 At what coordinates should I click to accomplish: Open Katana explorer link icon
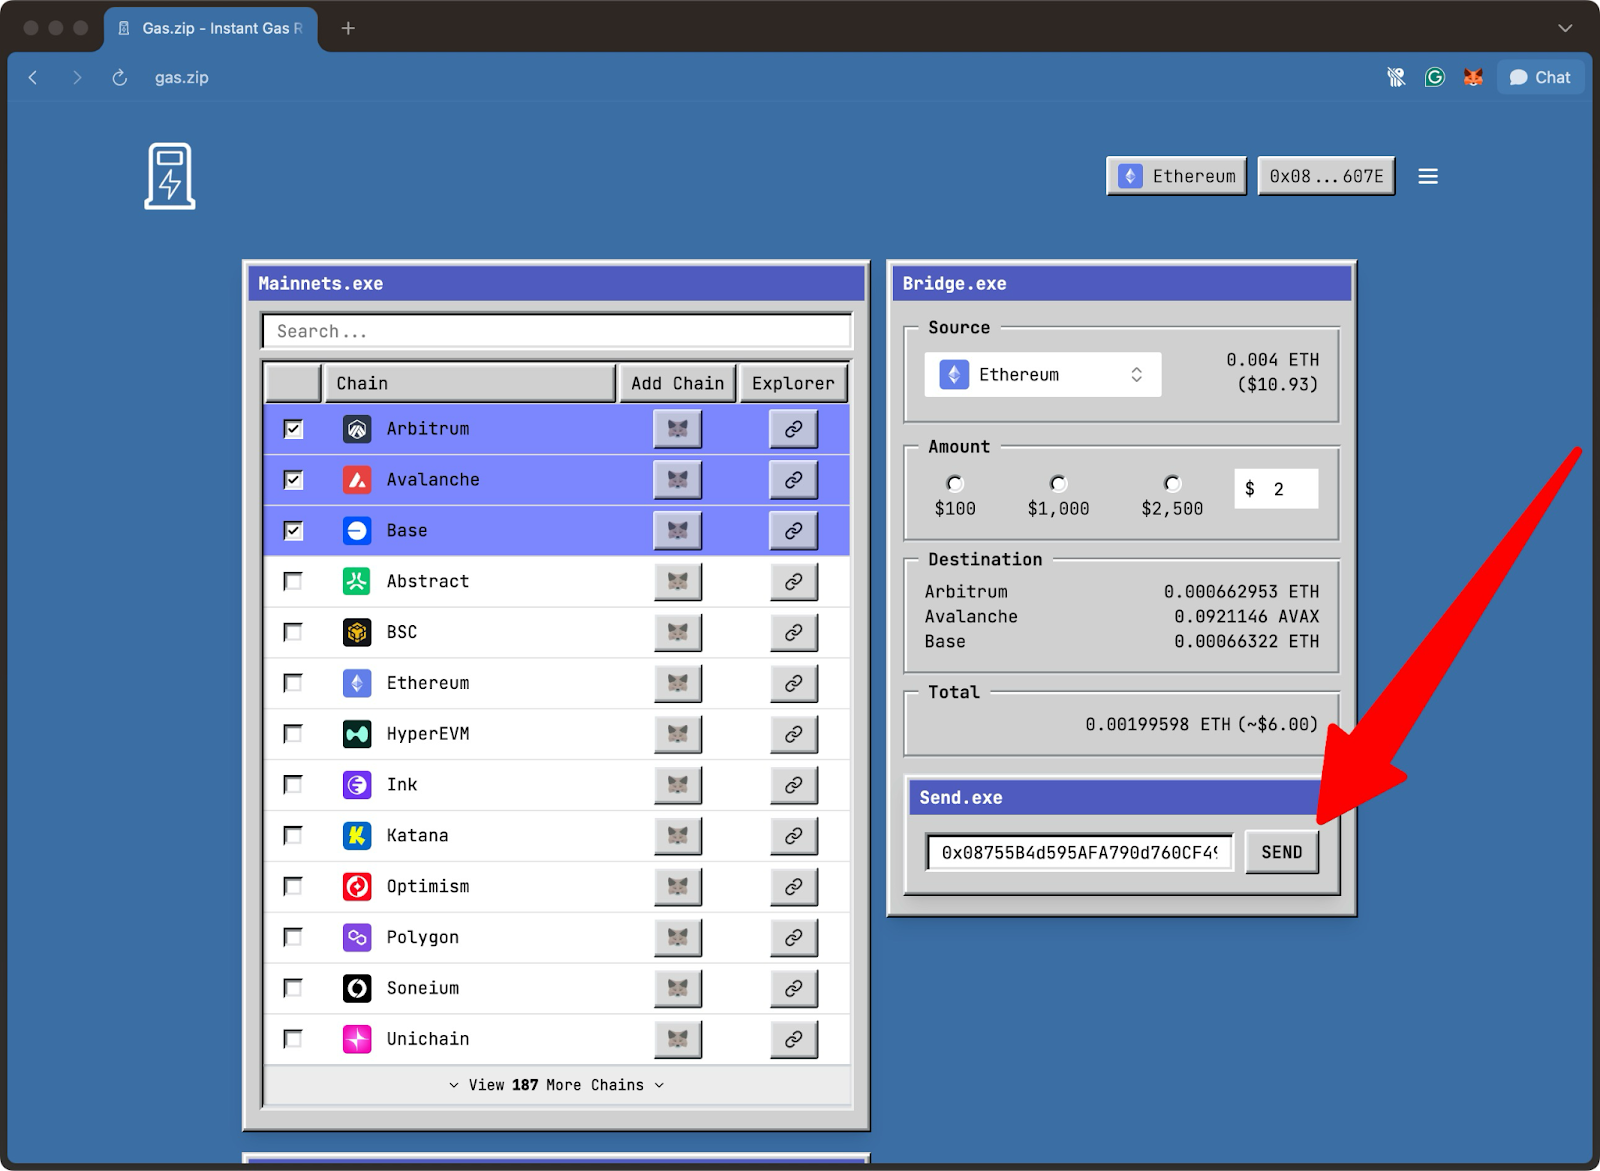(x=794, y=836)
